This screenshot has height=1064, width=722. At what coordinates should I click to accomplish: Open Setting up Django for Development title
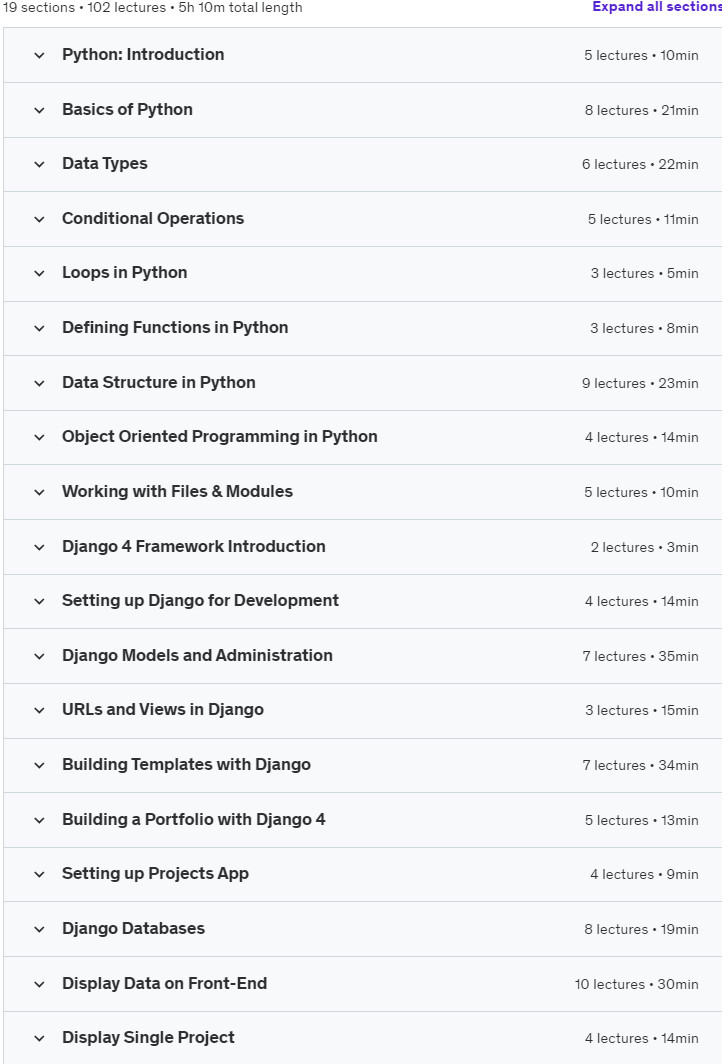click(x=200, y=601)
